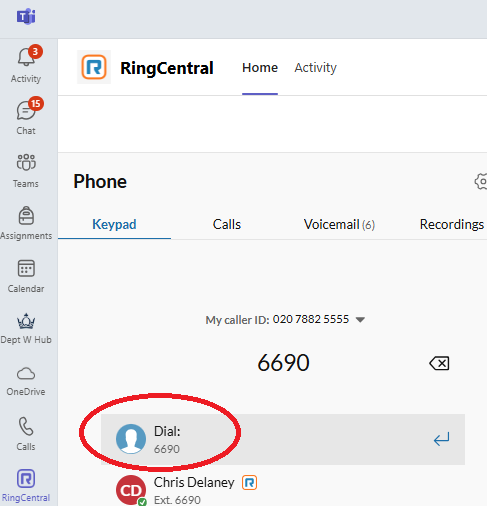Open the Dept W Hub app
This screenshot has width=487, height=506.
26,329
